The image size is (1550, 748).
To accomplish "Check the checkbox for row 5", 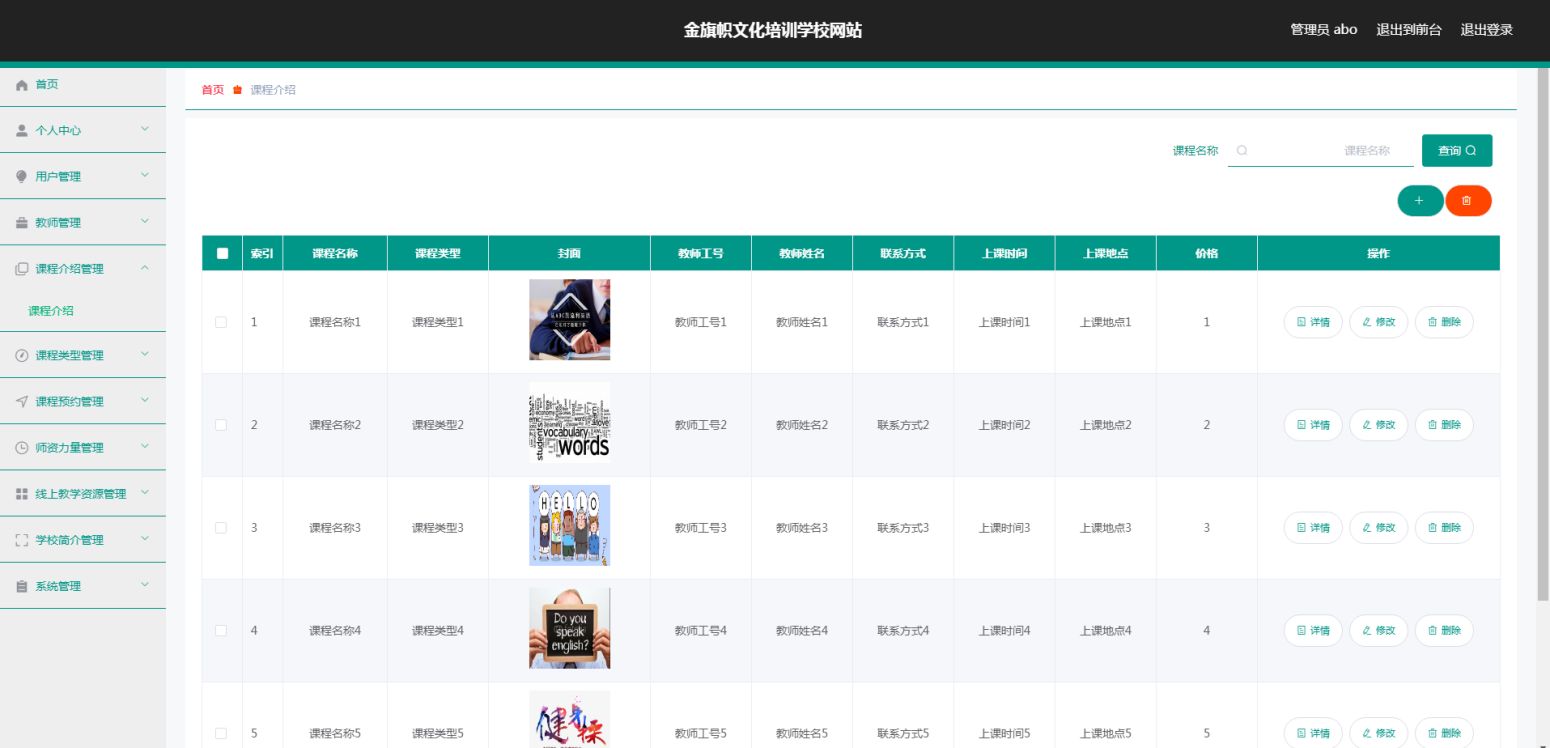I will click(221, 733).
